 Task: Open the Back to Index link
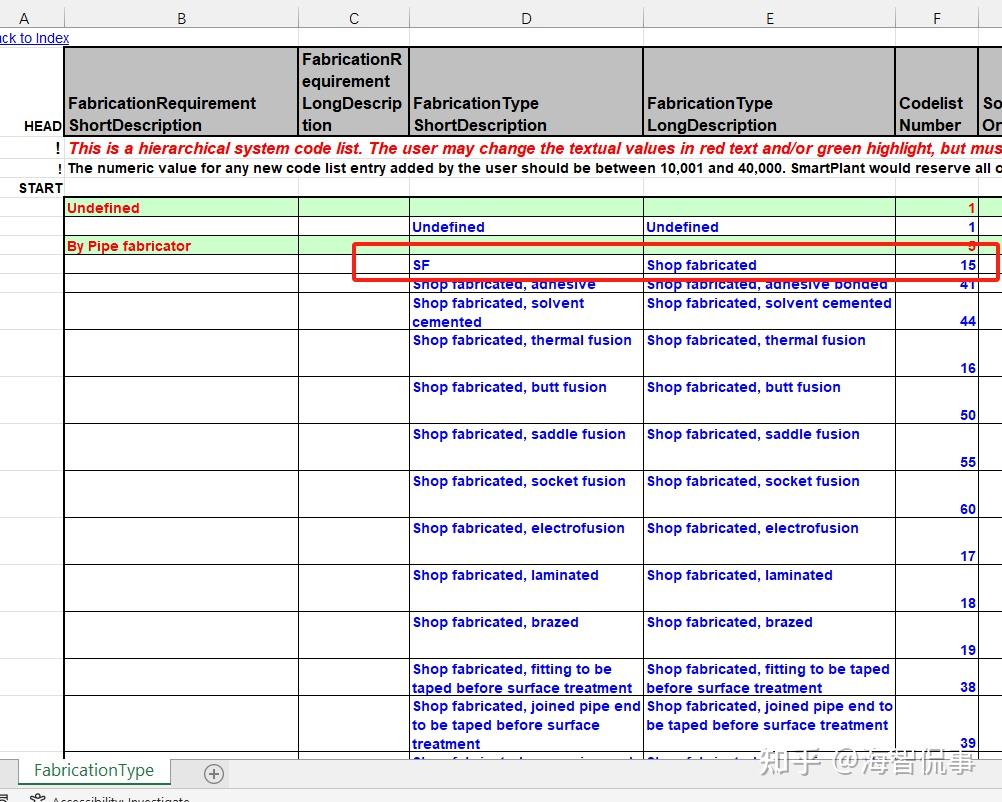(34, 38)
